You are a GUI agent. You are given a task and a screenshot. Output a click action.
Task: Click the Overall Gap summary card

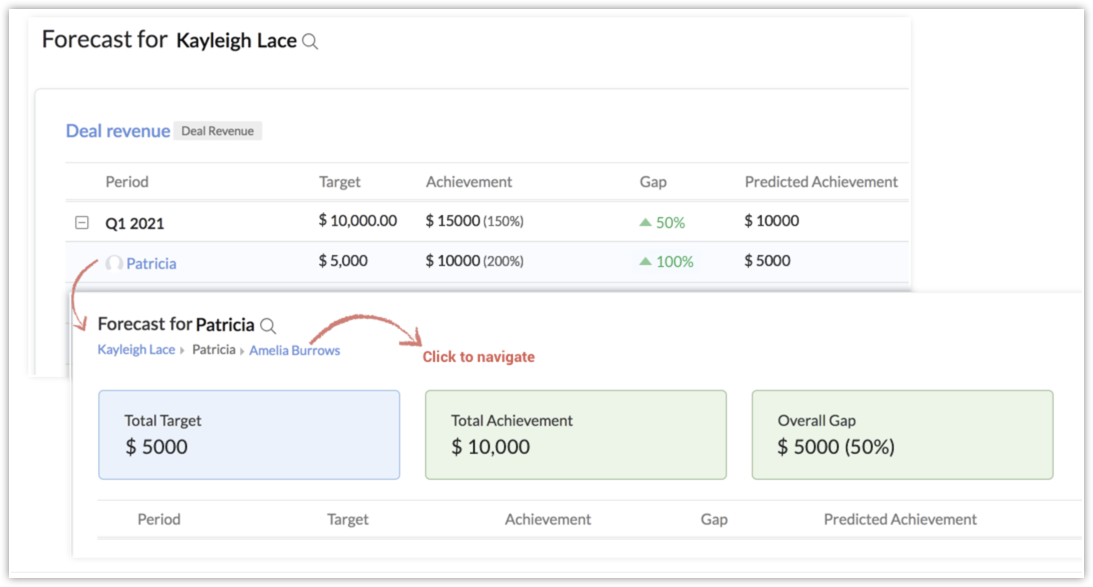tap(902, 434)
